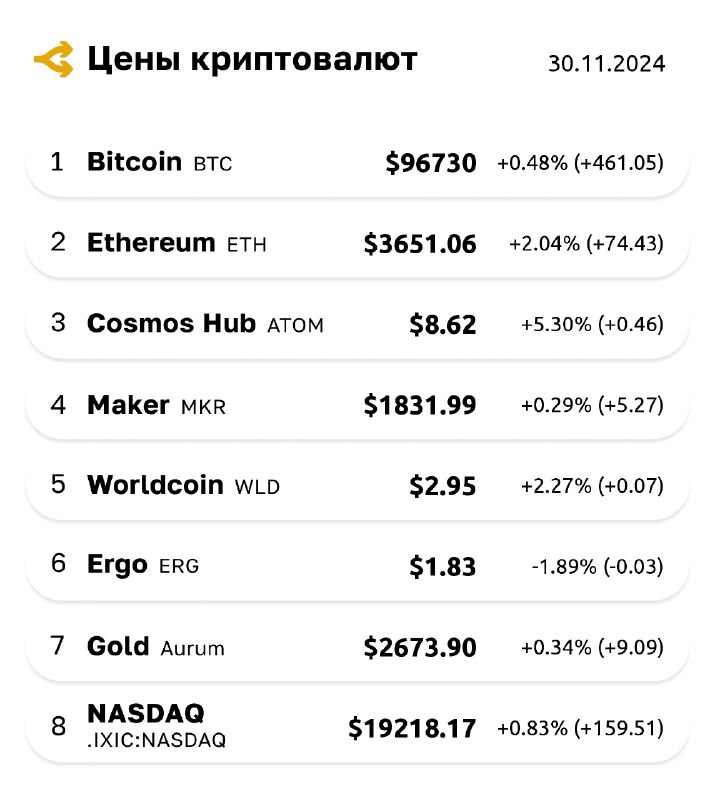
Task: Click the yellow arrows logo icon
Action: [54, 59]
